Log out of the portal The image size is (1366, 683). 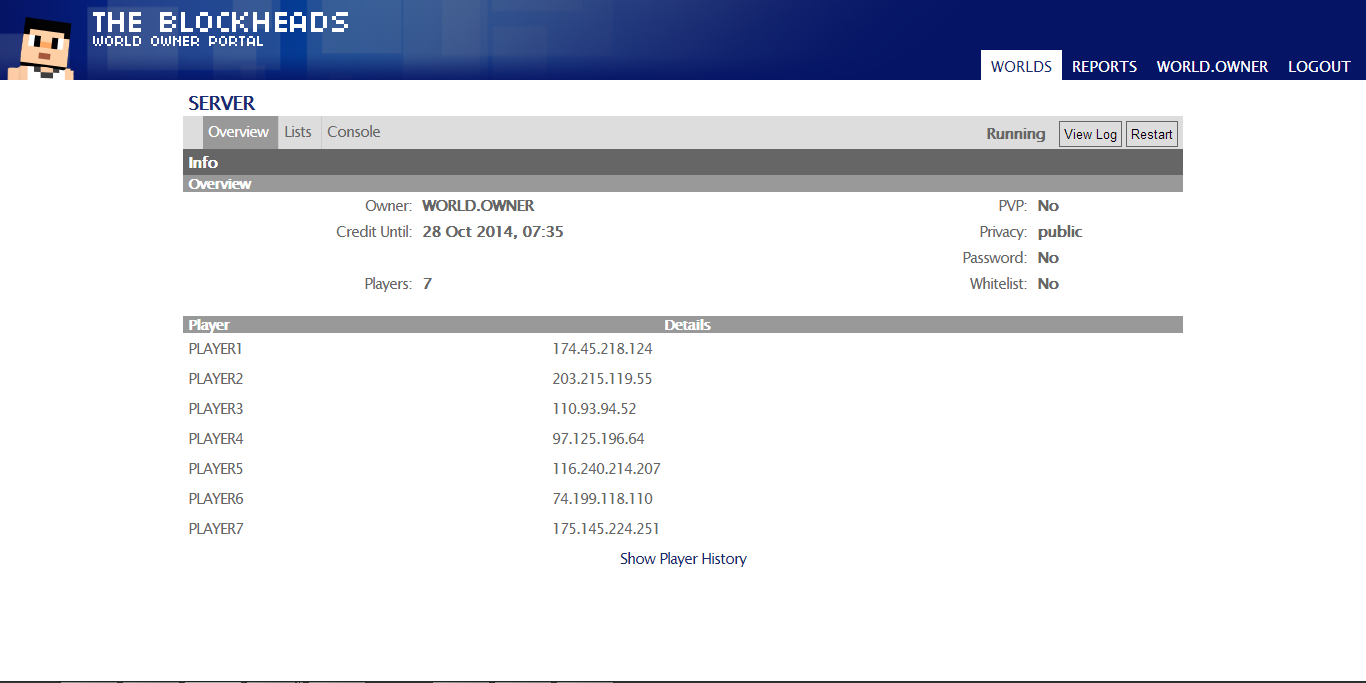pyautogui.click(x=1319, y=66)
